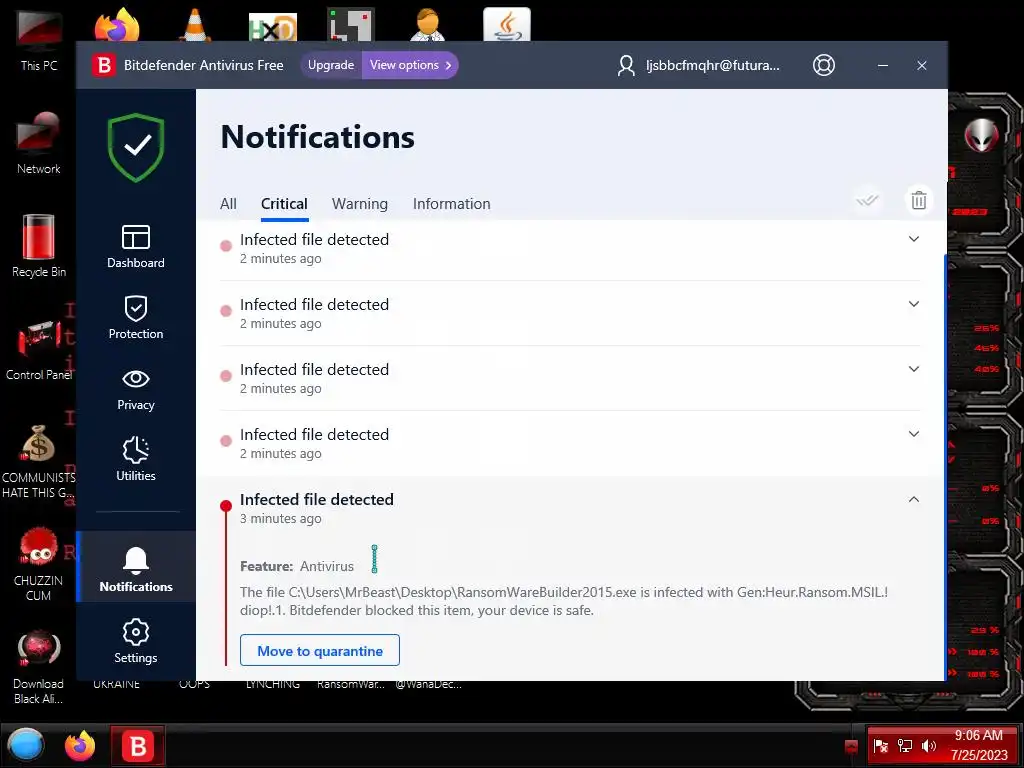Open the Java coffee cup desktop icon
This screenshot has width=1024, height=768.
pos(507,25)
